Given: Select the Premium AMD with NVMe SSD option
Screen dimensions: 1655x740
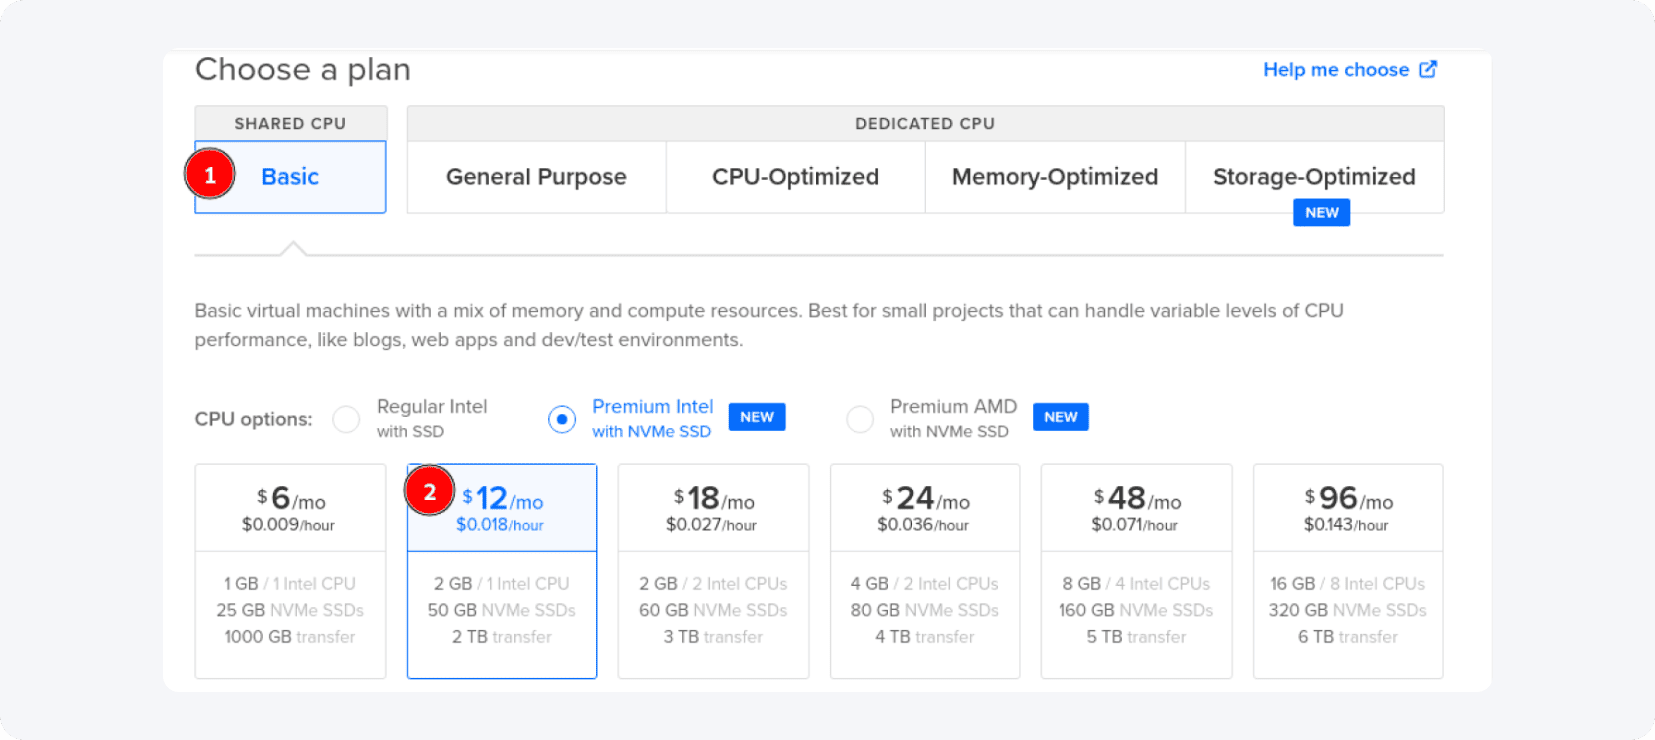Looking at the screenshot, I should click(860, 419).
